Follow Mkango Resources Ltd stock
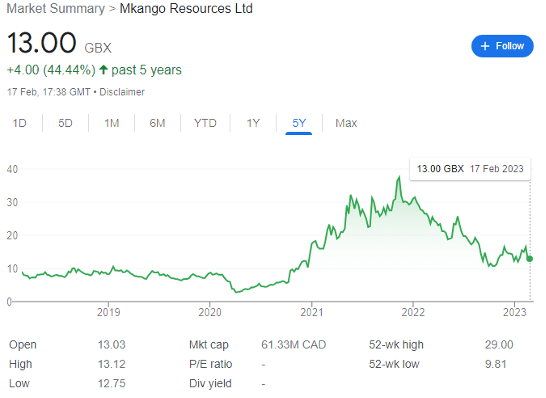The image size is (546, 398). point(502,46)
